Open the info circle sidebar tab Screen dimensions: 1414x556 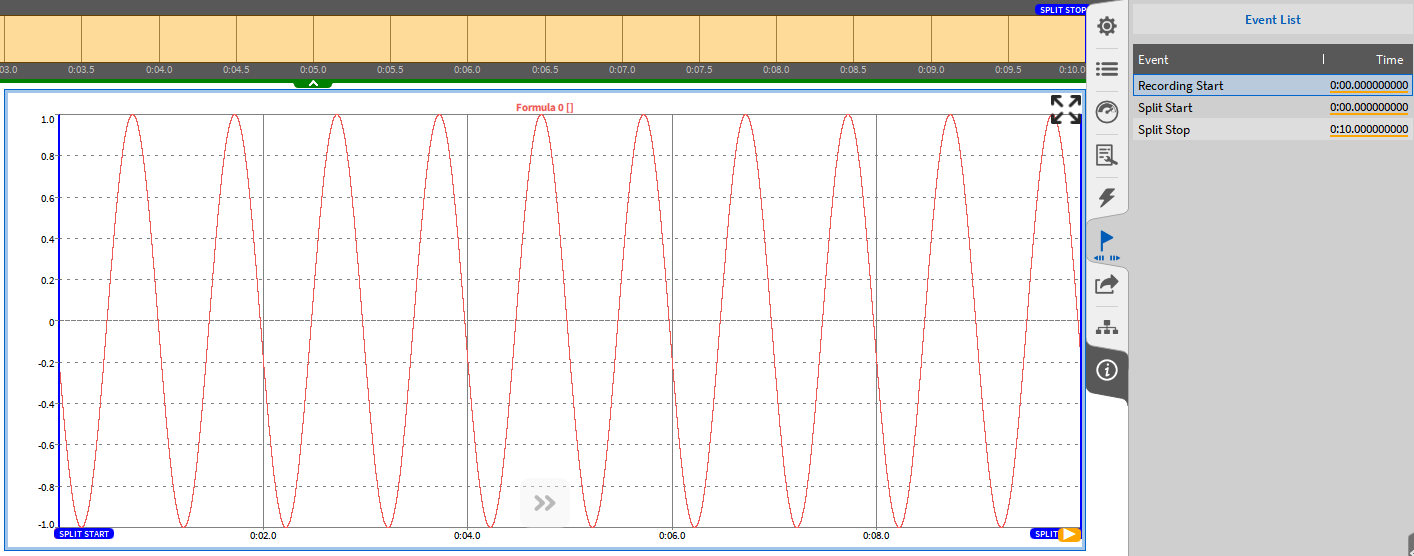pos(1107,371)
